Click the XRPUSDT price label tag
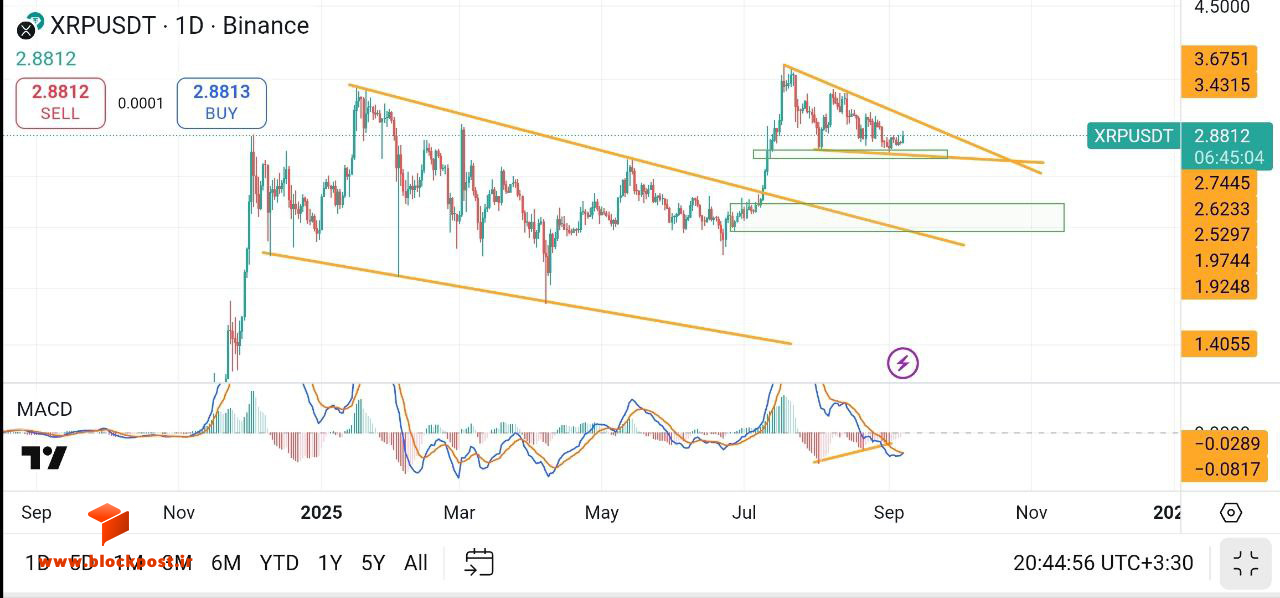 click(x=1133, y=136)
